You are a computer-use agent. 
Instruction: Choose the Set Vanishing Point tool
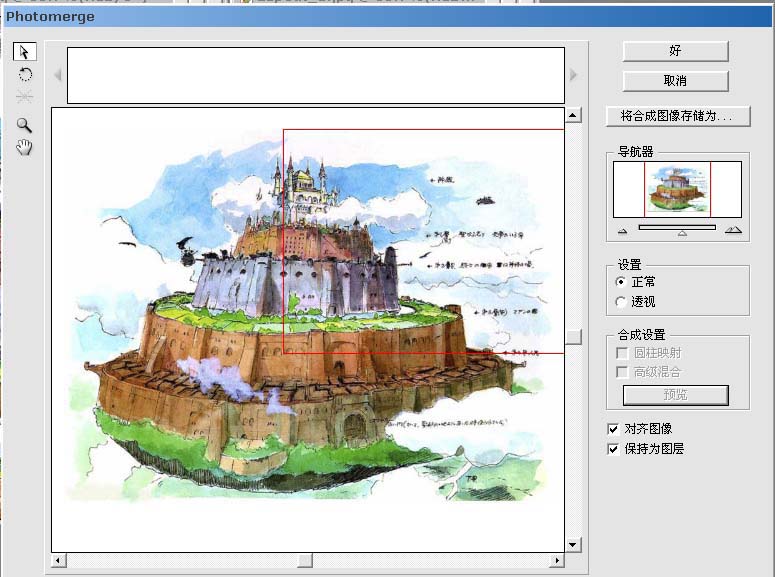pyautogui.click(x=24, y=96)
